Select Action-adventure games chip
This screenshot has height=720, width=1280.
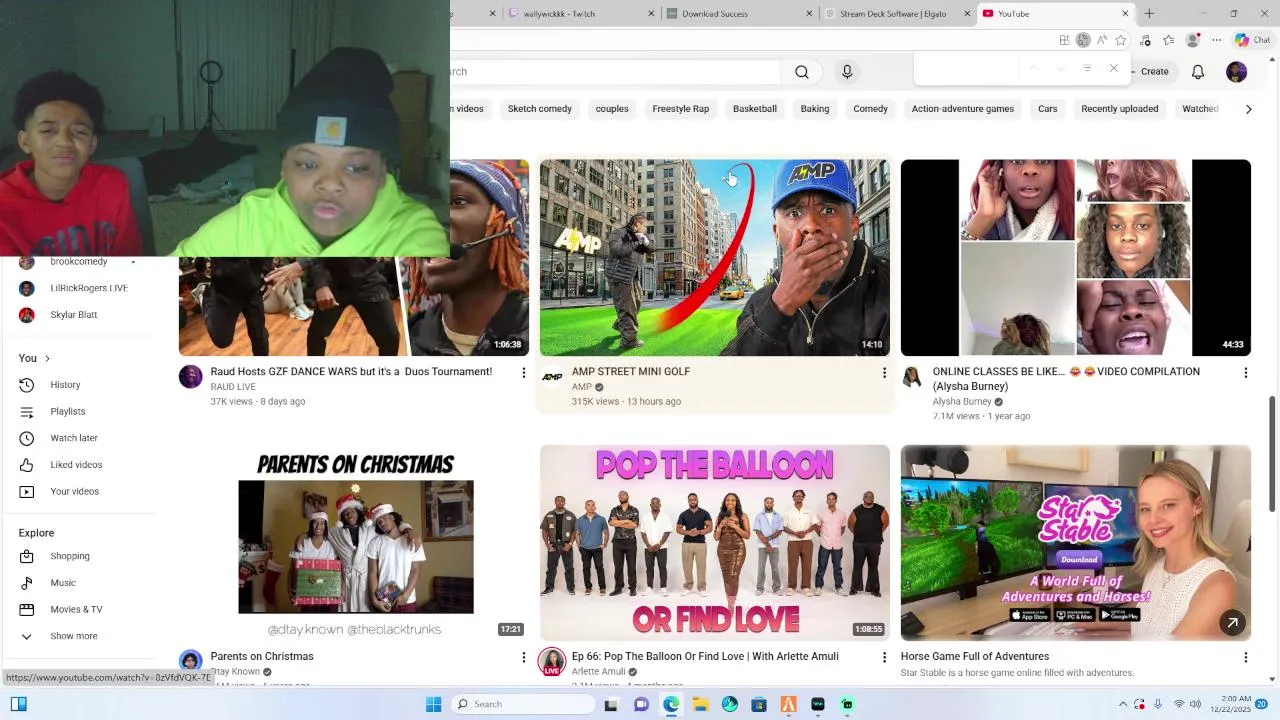point(962,109)
